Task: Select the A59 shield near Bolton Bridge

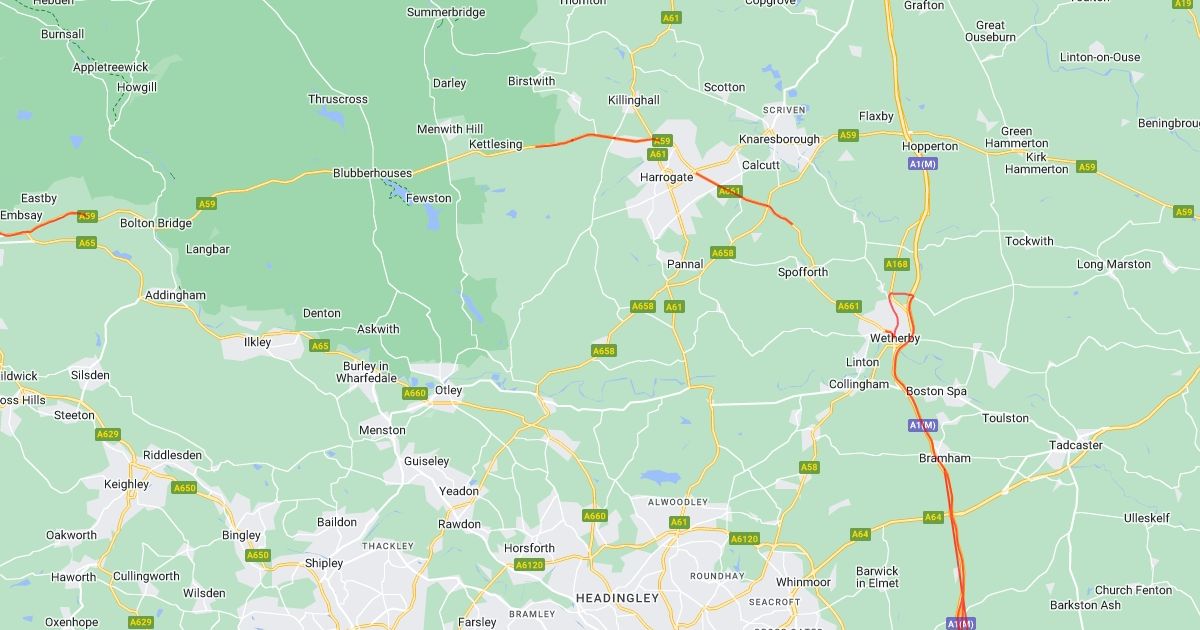Action: coord(206,204)
